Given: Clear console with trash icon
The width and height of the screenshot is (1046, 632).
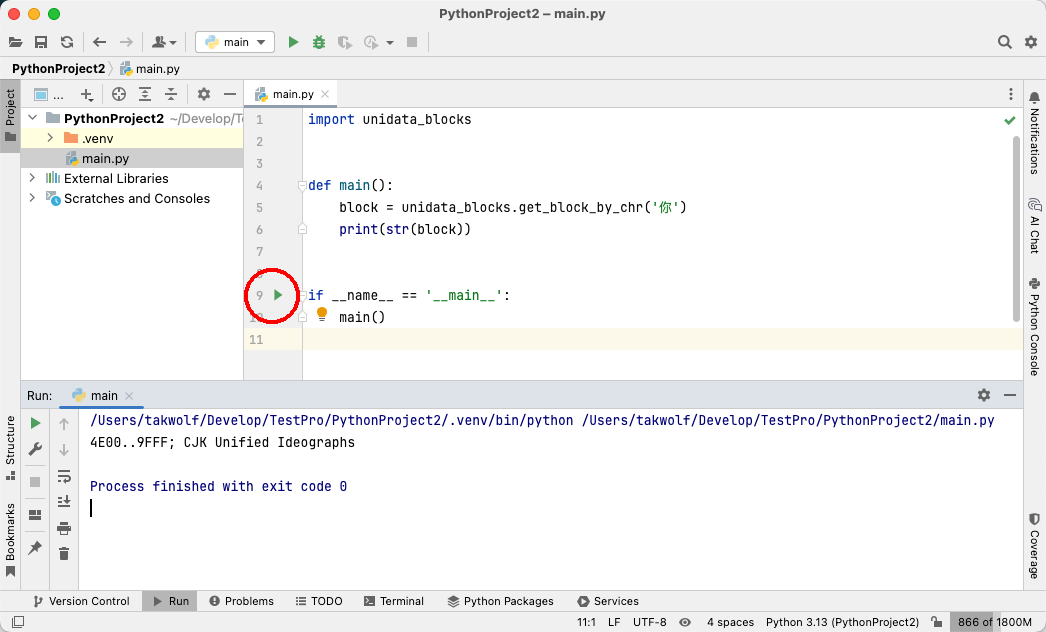Looking at the screenshot, I should point(64,554).
